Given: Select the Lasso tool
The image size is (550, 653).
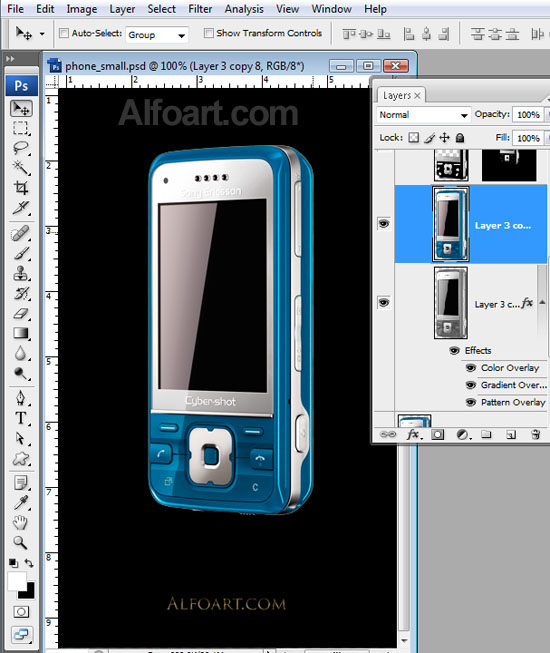Looking at the screenshot, I should [x=21, y=147].
